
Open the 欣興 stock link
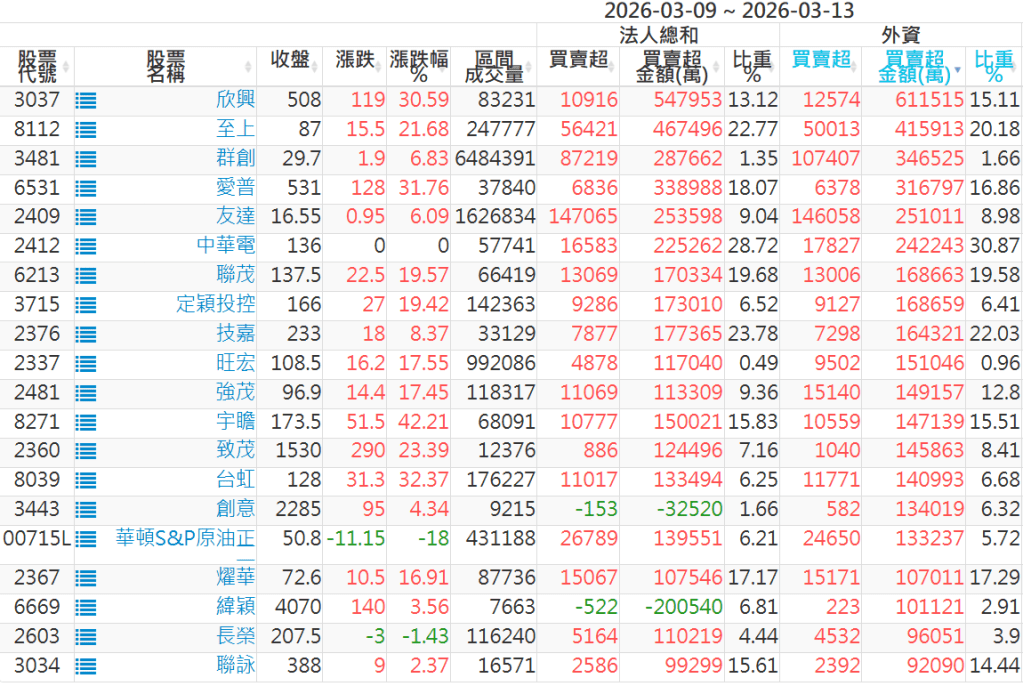(235, 100)
